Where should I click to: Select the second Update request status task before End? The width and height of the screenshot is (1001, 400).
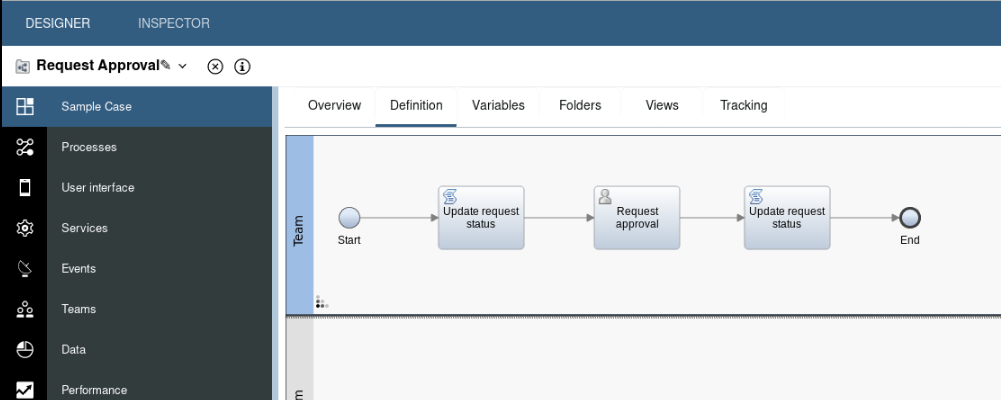[x=787, y=218]
